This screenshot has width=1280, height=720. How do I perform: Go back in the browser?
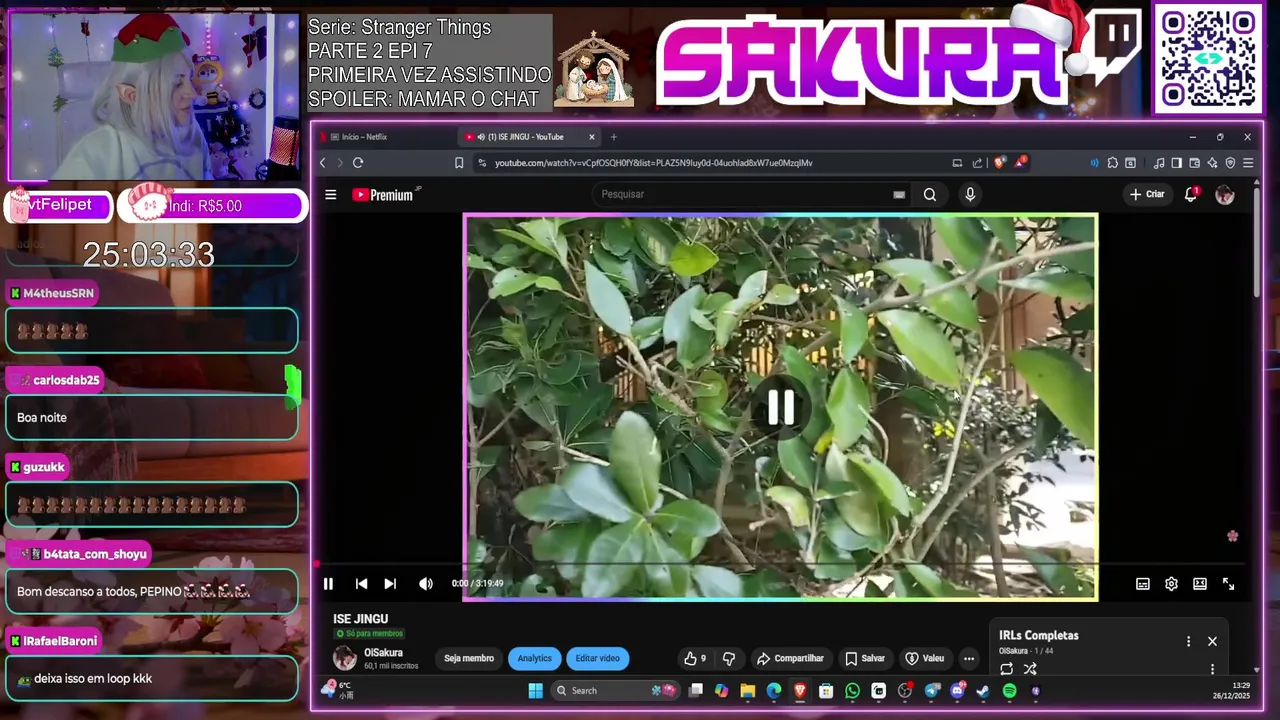[322, 163]
